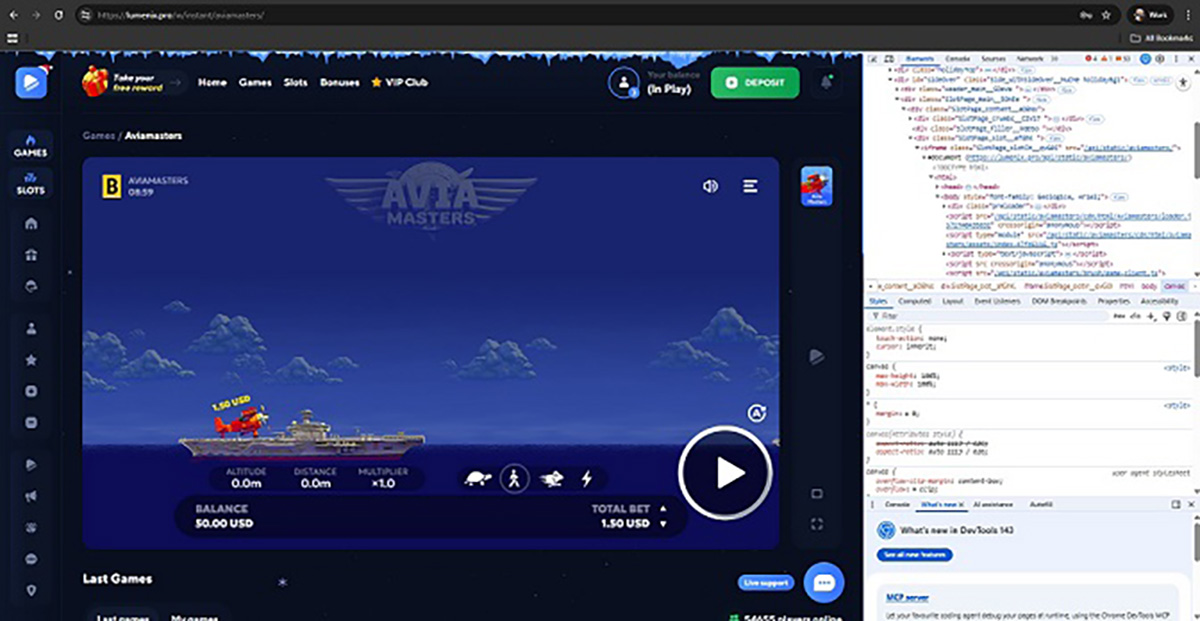Mute the Aviamasters game sound
This screenshot has height=621, width=1200.
tap(710, 186)
